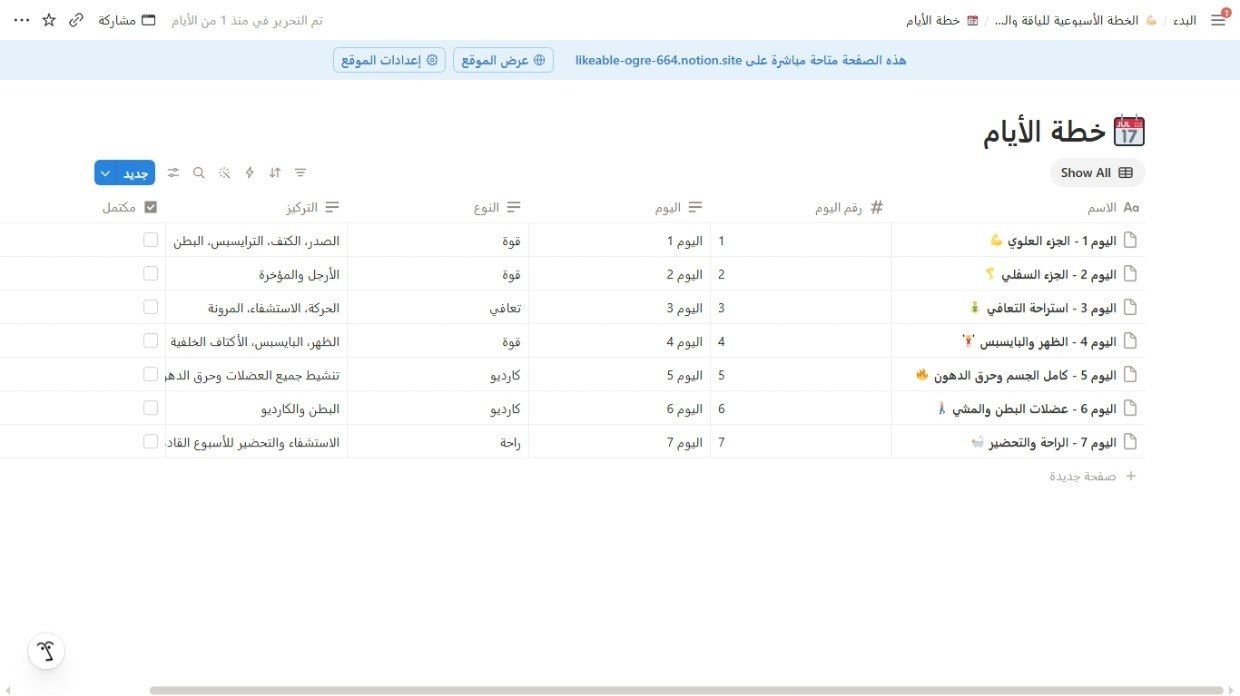1240x696 pixels.
Task: Go to البدء in the breadcrumb
Action: (1184, 20)
